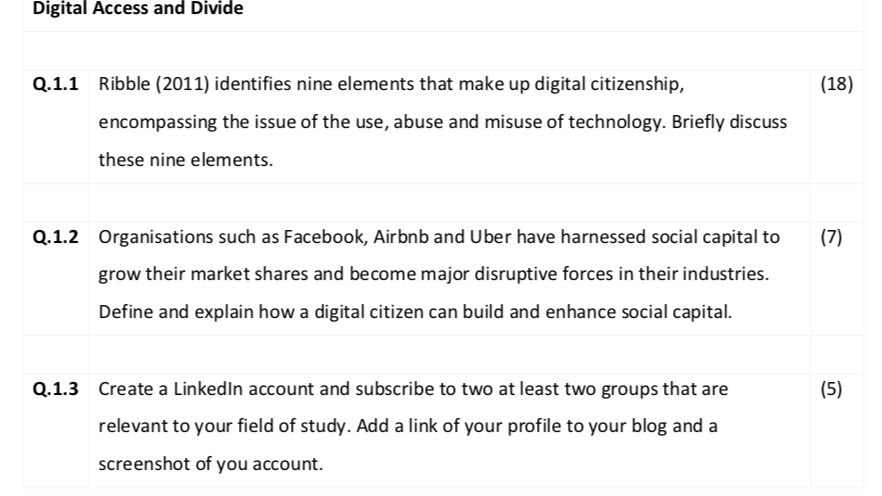Click the word 'Facebook' in Q.1.2
This screenshot has height=496, width=882.
coord(325,237)
